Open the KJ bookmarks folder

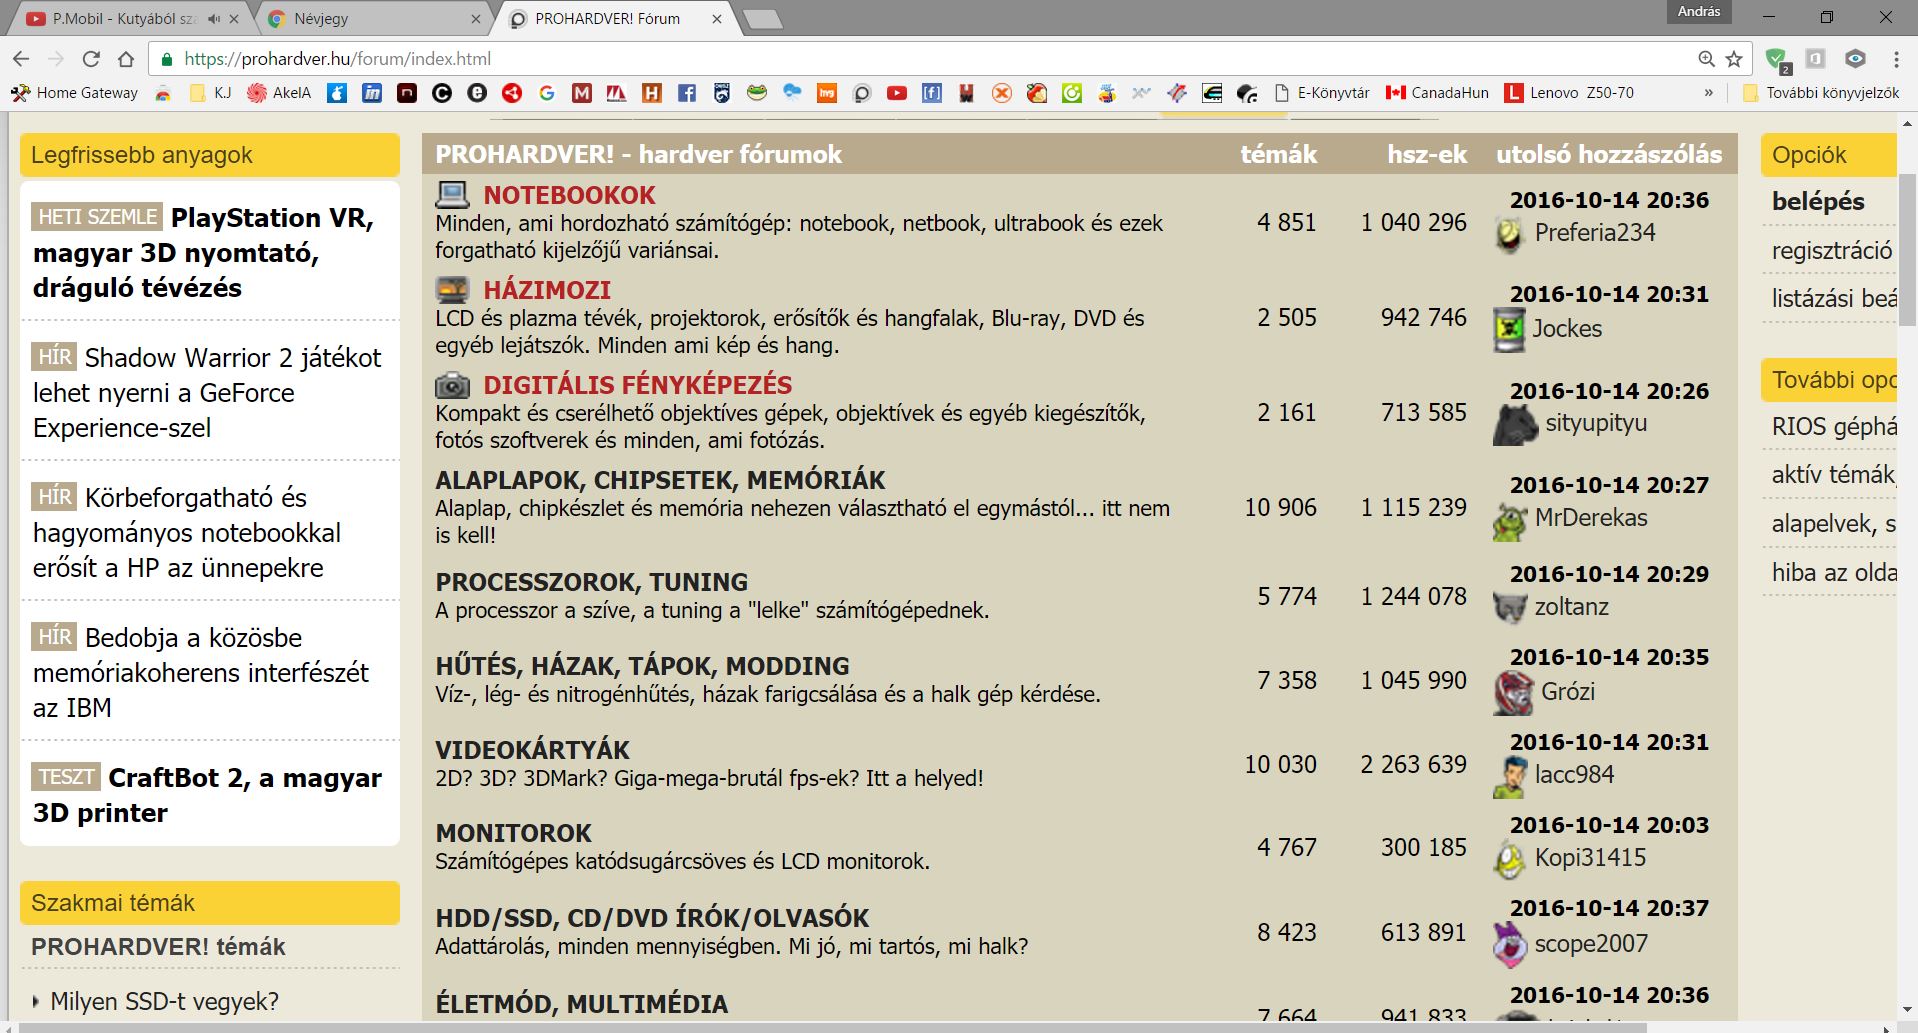[211, 93]
